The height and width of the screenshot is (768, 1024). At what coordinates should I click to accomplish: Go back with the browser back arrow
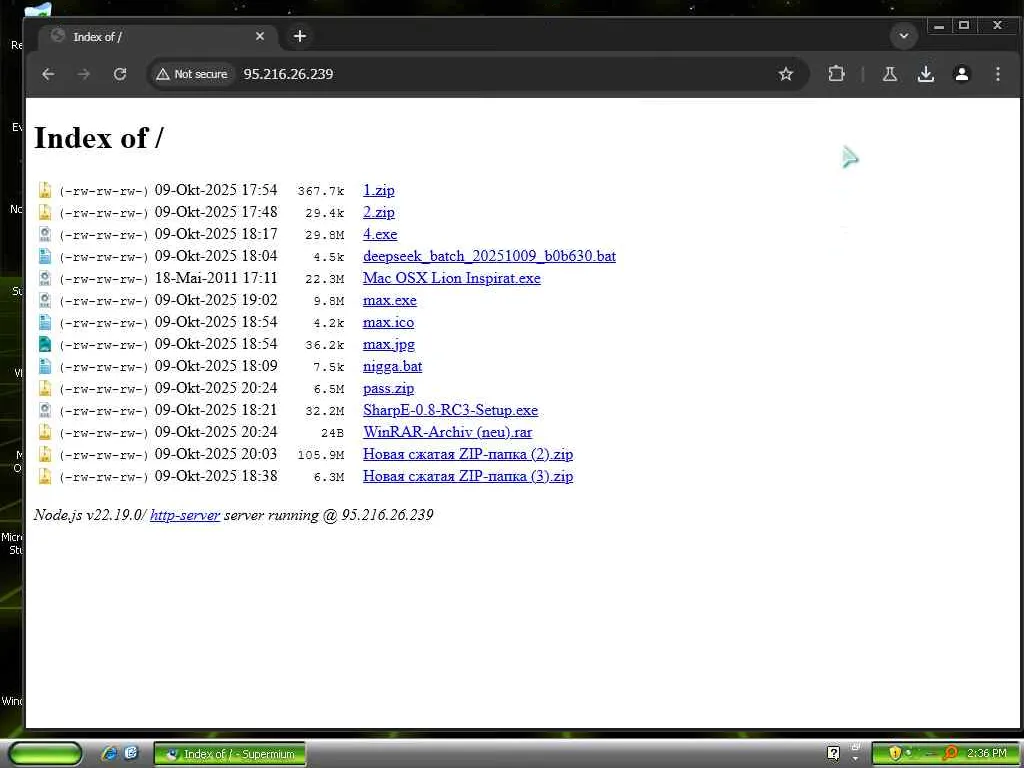coord(48,74)
